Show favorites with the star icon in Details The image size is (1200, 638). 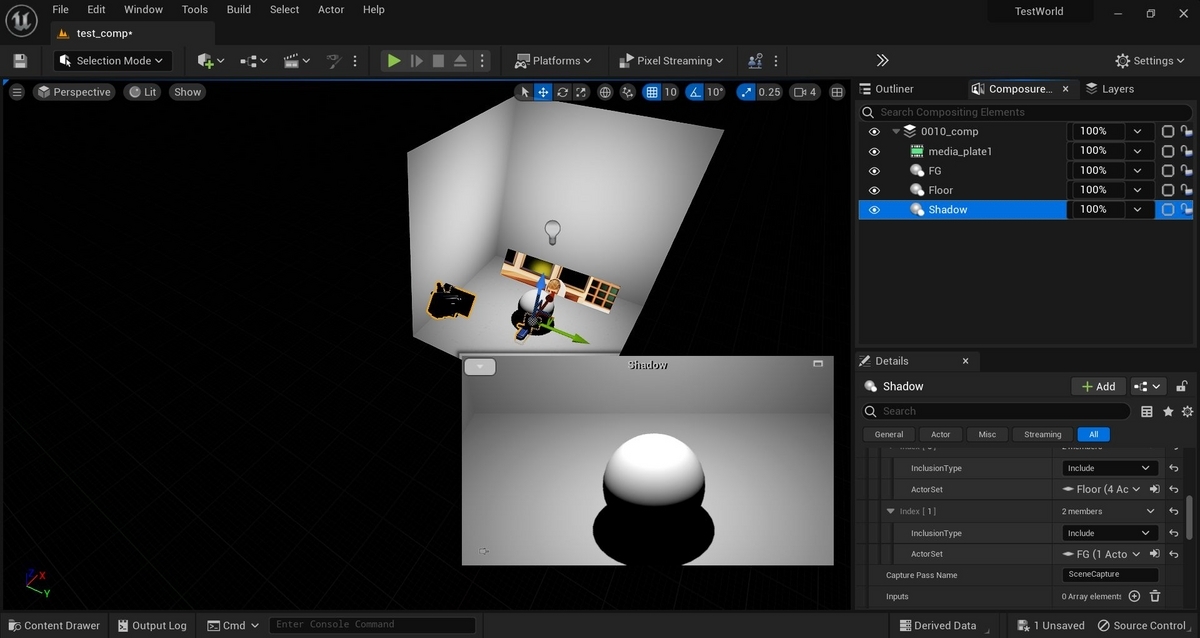pos(1167,411)
